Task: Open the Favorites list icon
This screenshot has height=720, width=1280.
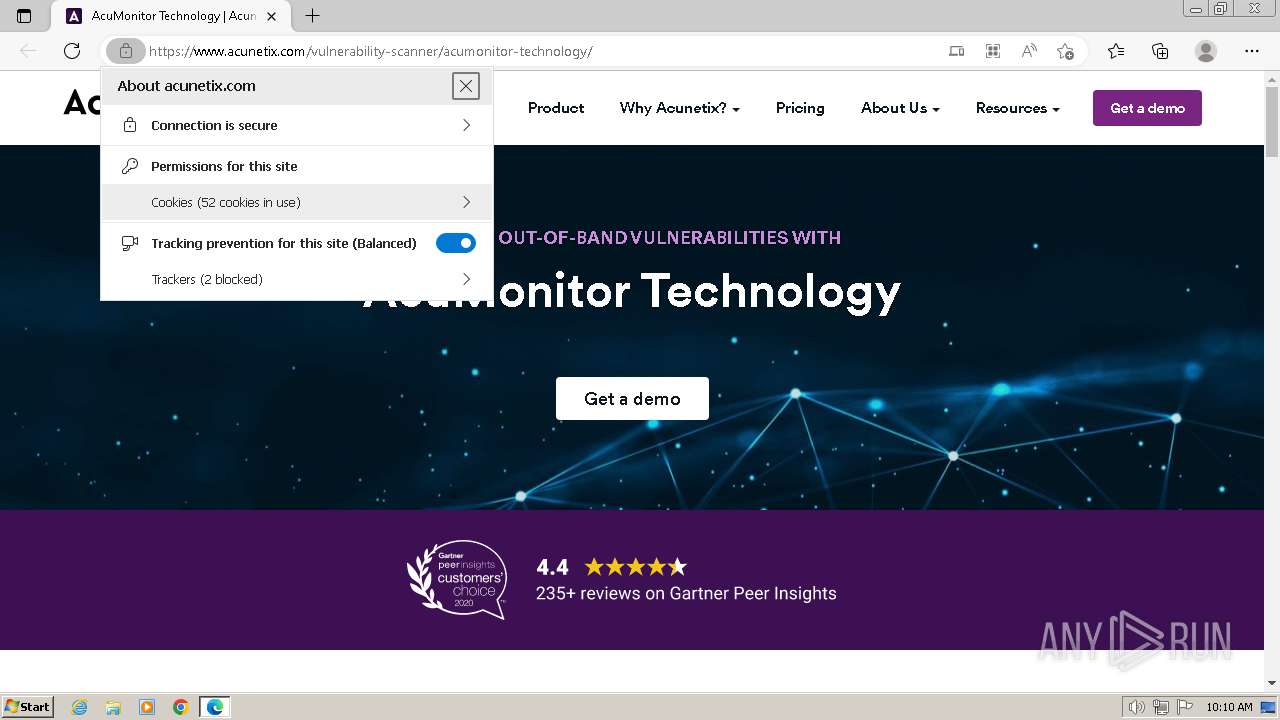Action: pos(1116,51)
